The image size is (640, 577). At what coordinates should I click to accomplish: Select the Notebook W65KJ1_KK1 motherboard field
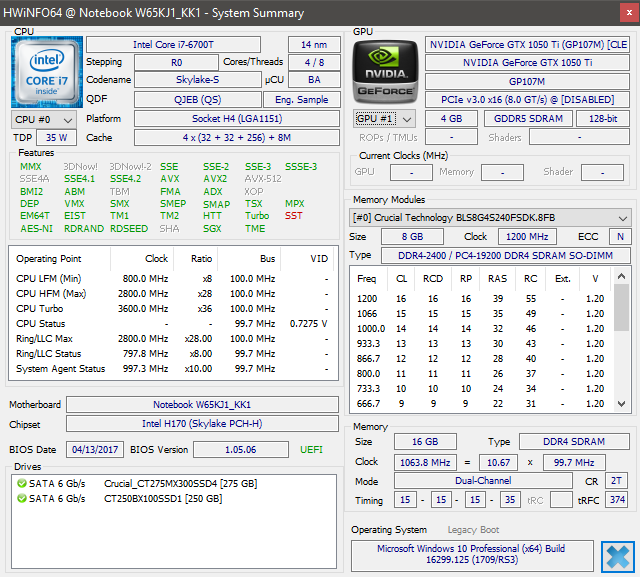click(200, 405)
